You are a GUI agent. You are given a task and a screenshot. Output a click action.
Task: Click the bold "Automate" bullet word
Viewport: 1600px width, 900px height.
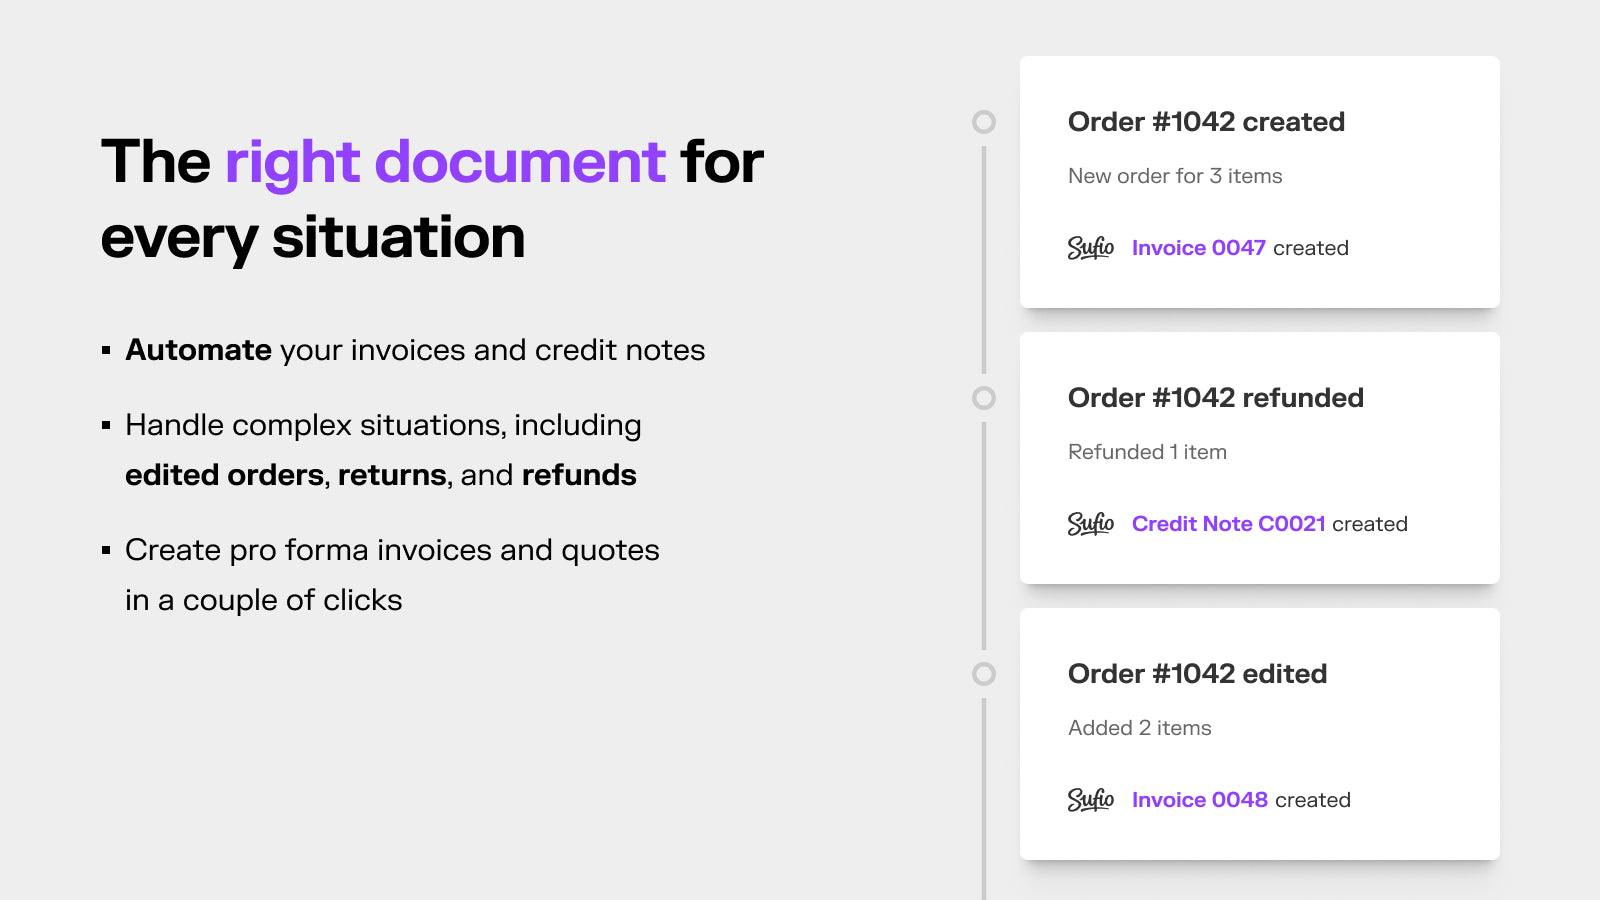(x=199, y=350)
